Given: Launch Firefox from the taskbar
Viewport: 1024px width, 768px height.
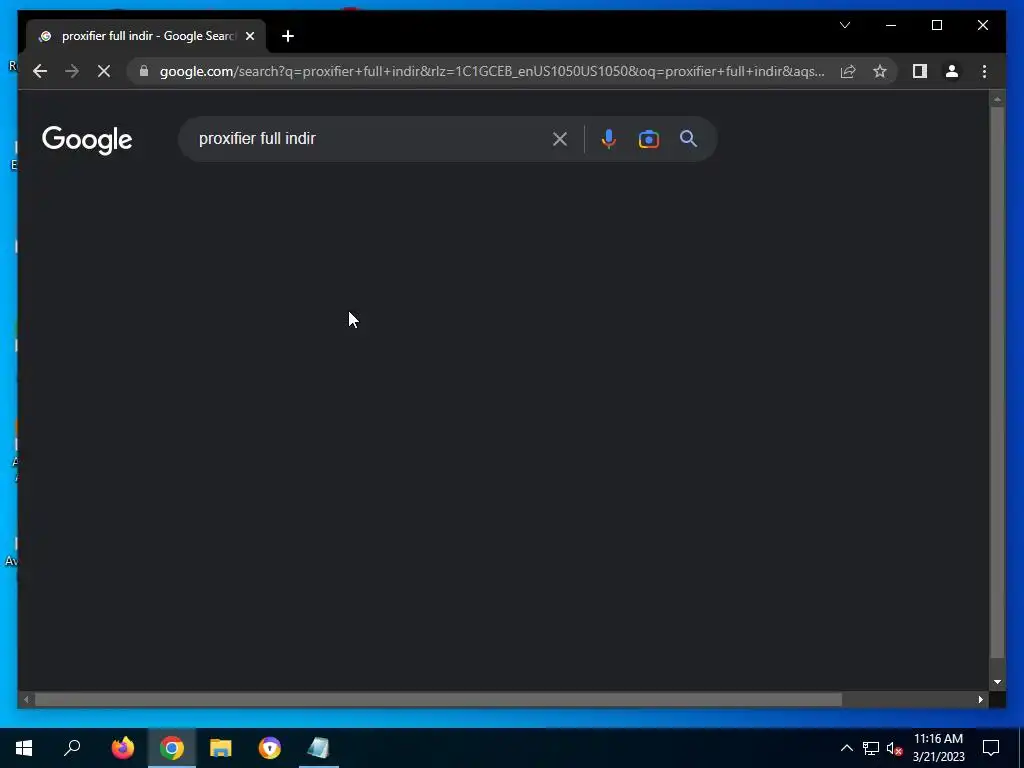Looking at the screenshot, I should click(123, 748).
